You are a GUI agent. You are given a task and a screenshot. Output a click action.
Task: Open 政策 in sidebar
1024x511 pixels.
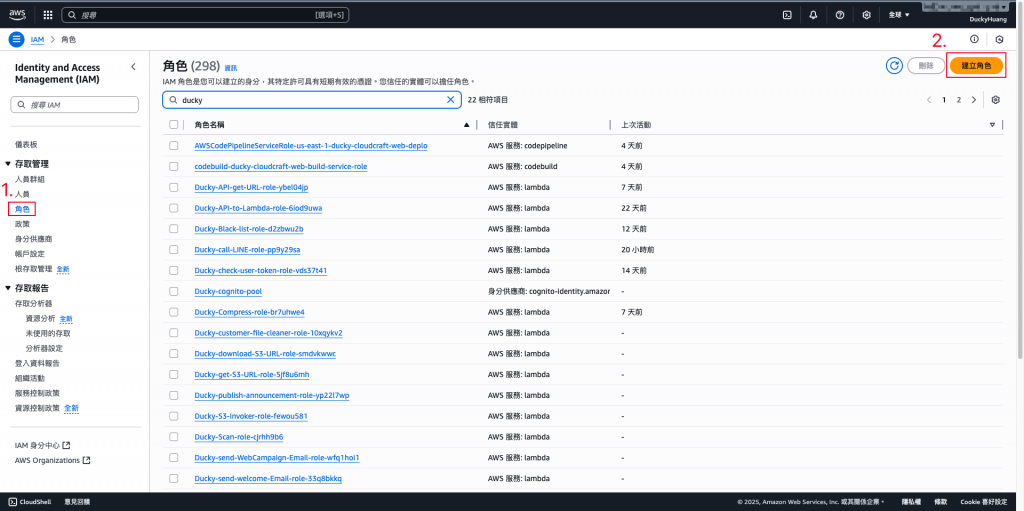click(x=22, y=224)
